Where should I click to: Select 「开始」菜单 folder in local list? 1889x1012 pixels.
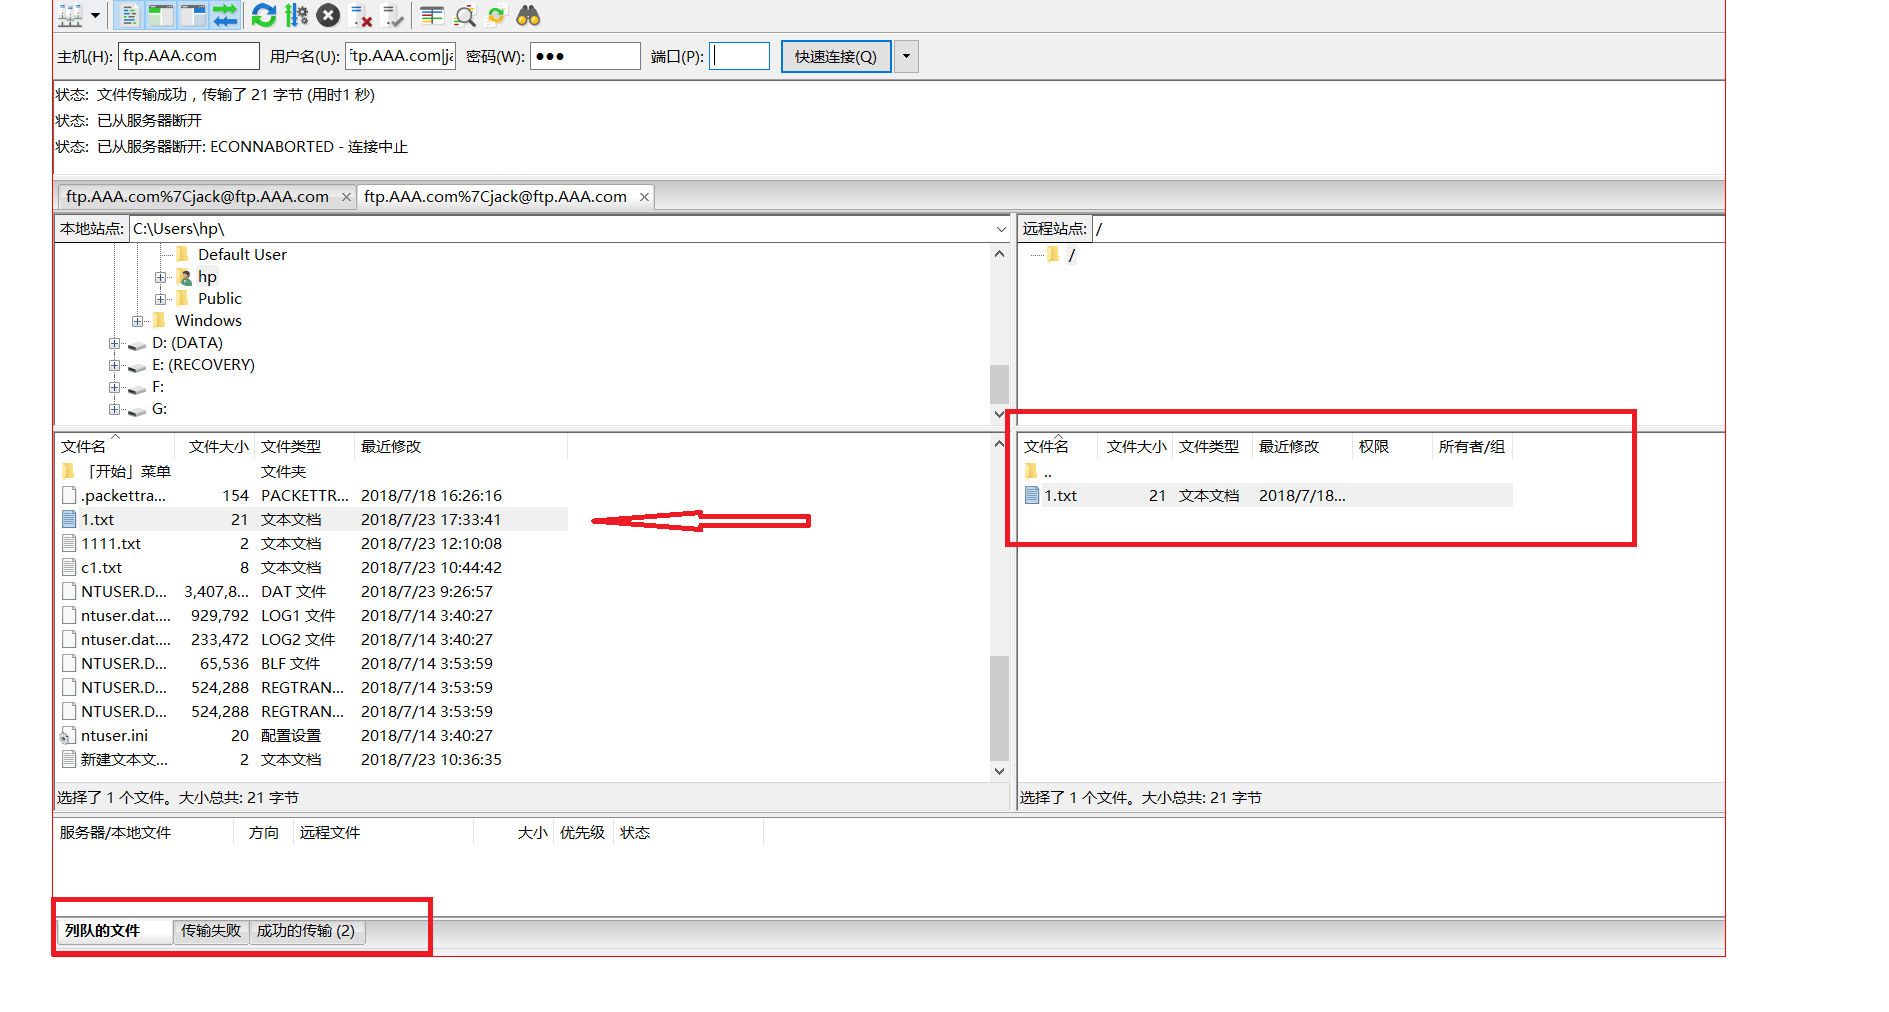pyautogui.click(x=312, y=472)
